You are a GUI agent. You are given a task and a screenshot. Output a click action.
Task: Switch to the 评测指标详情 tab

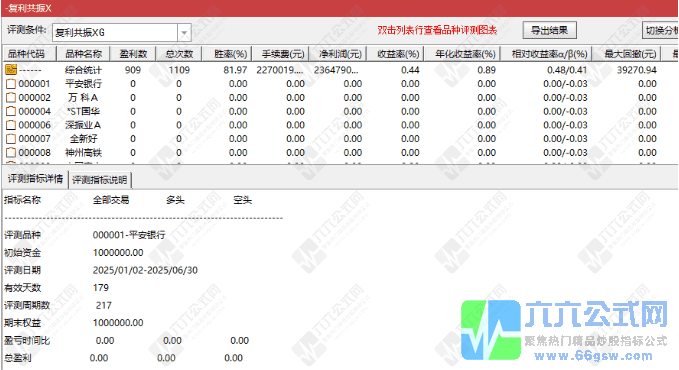coord(36,179)
